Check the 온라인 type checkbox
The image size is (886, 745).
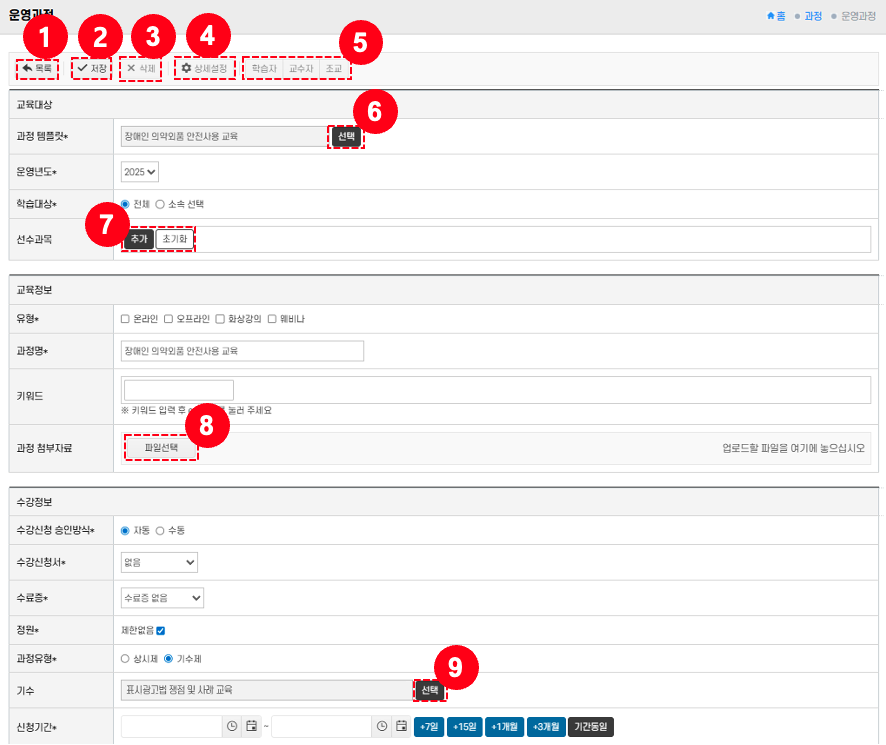tap(125, 319)
